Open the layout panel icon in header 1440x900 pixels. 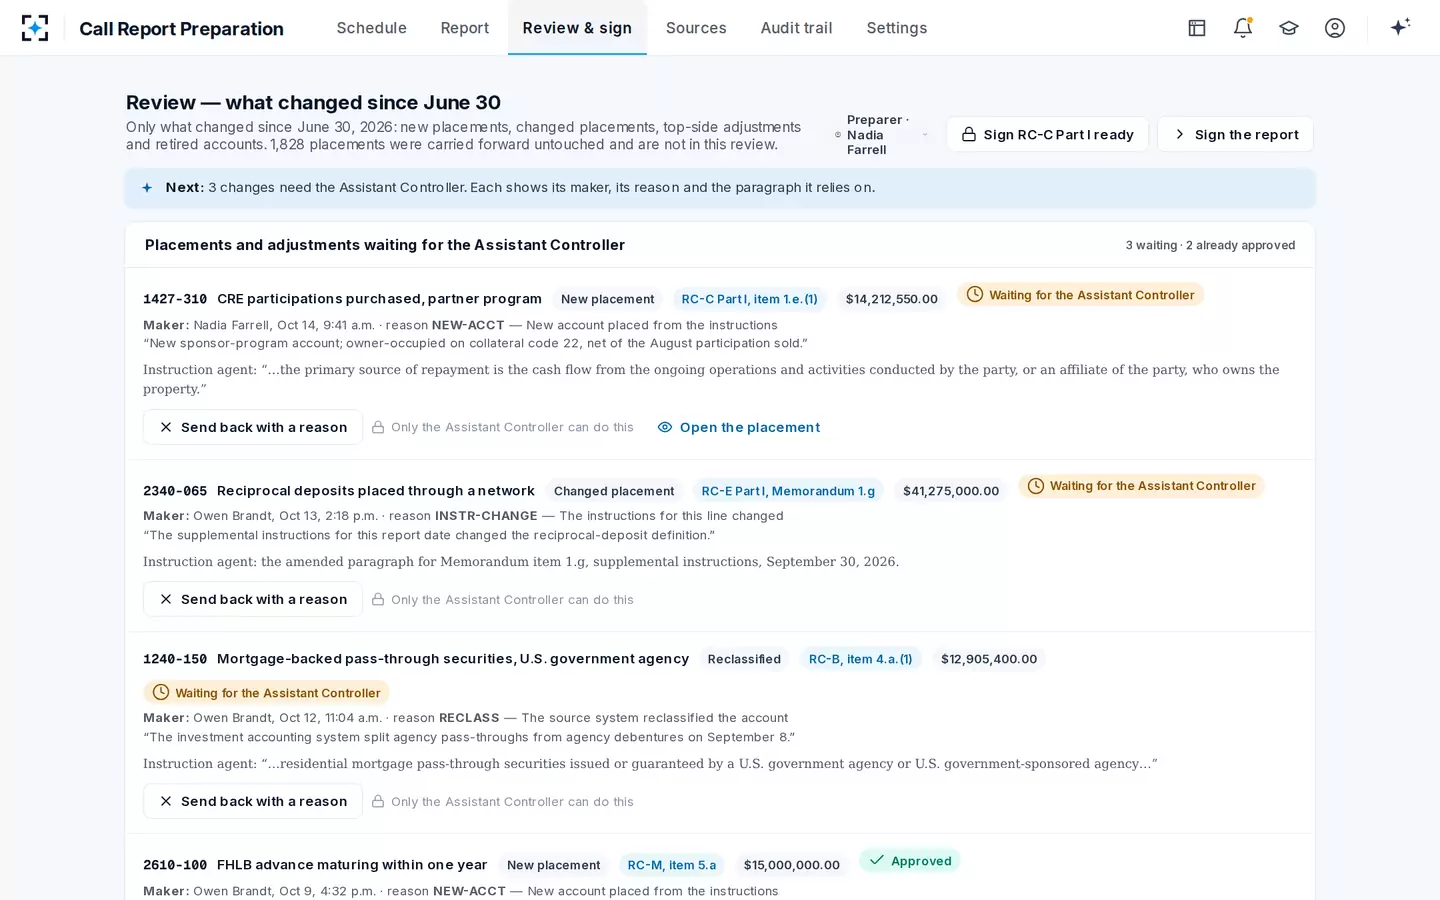click(x=1197, y=28)
